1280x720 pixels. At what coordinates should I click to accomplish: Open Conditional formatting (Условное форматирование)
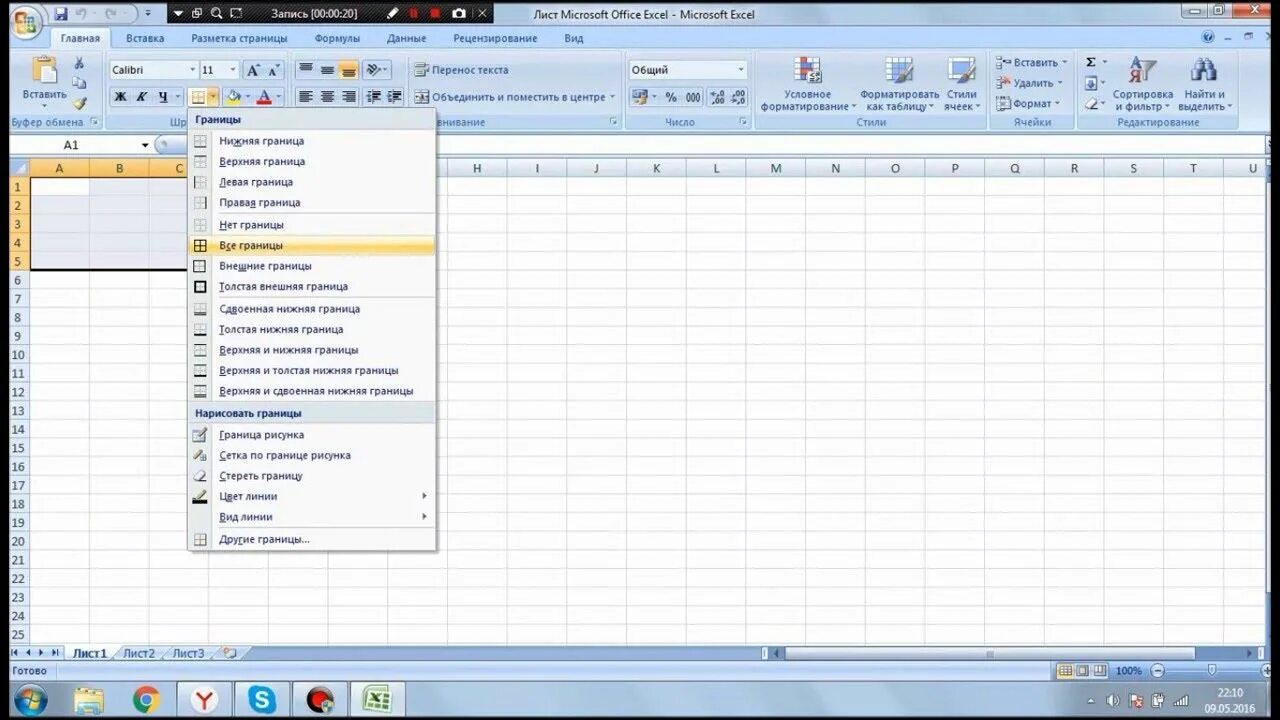(808, 83)
